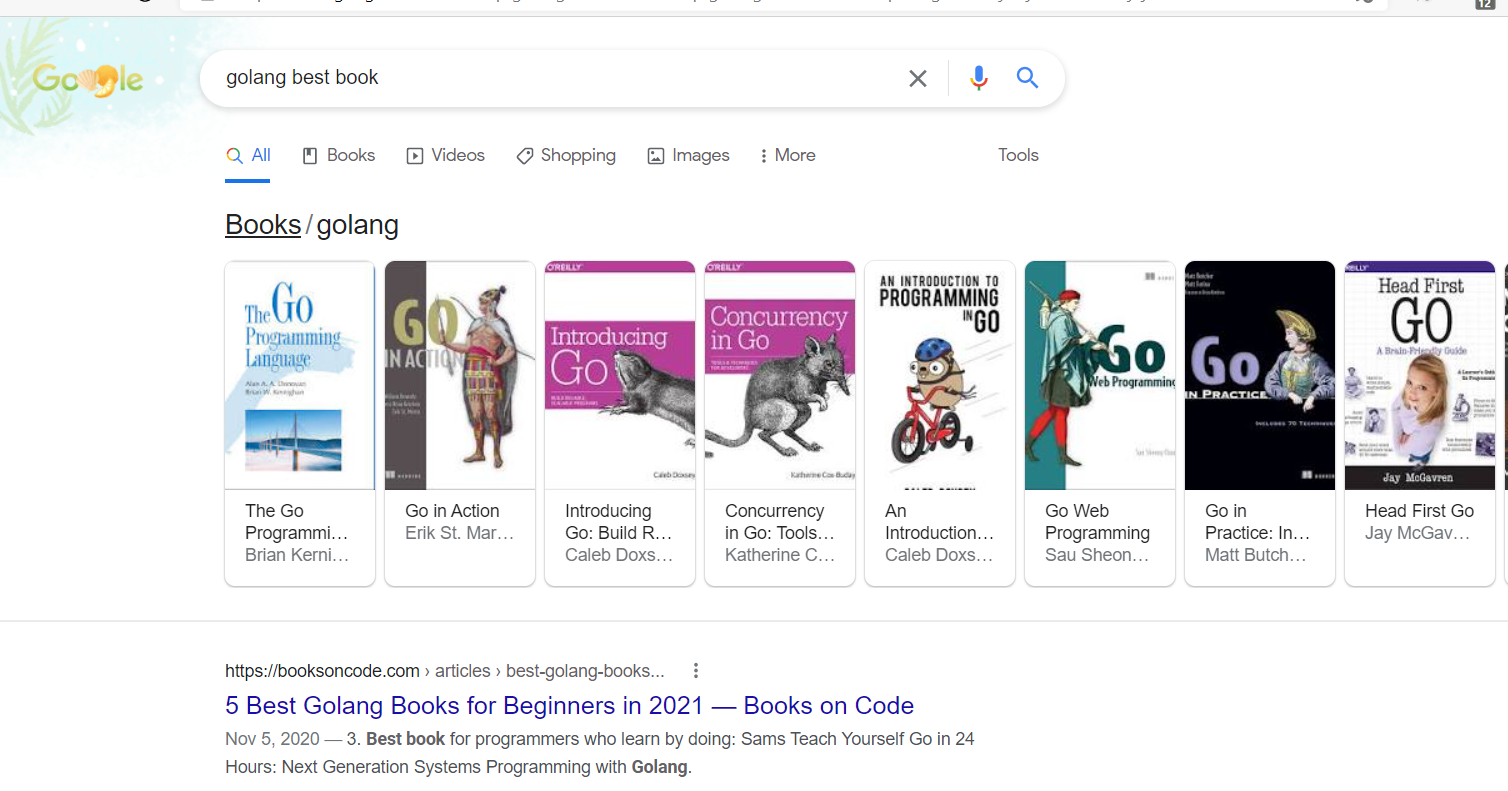The width and height of the screenshot is (1508, 791).
Task: Open the Go Web Programming book cover
Action: (1100, 376)
